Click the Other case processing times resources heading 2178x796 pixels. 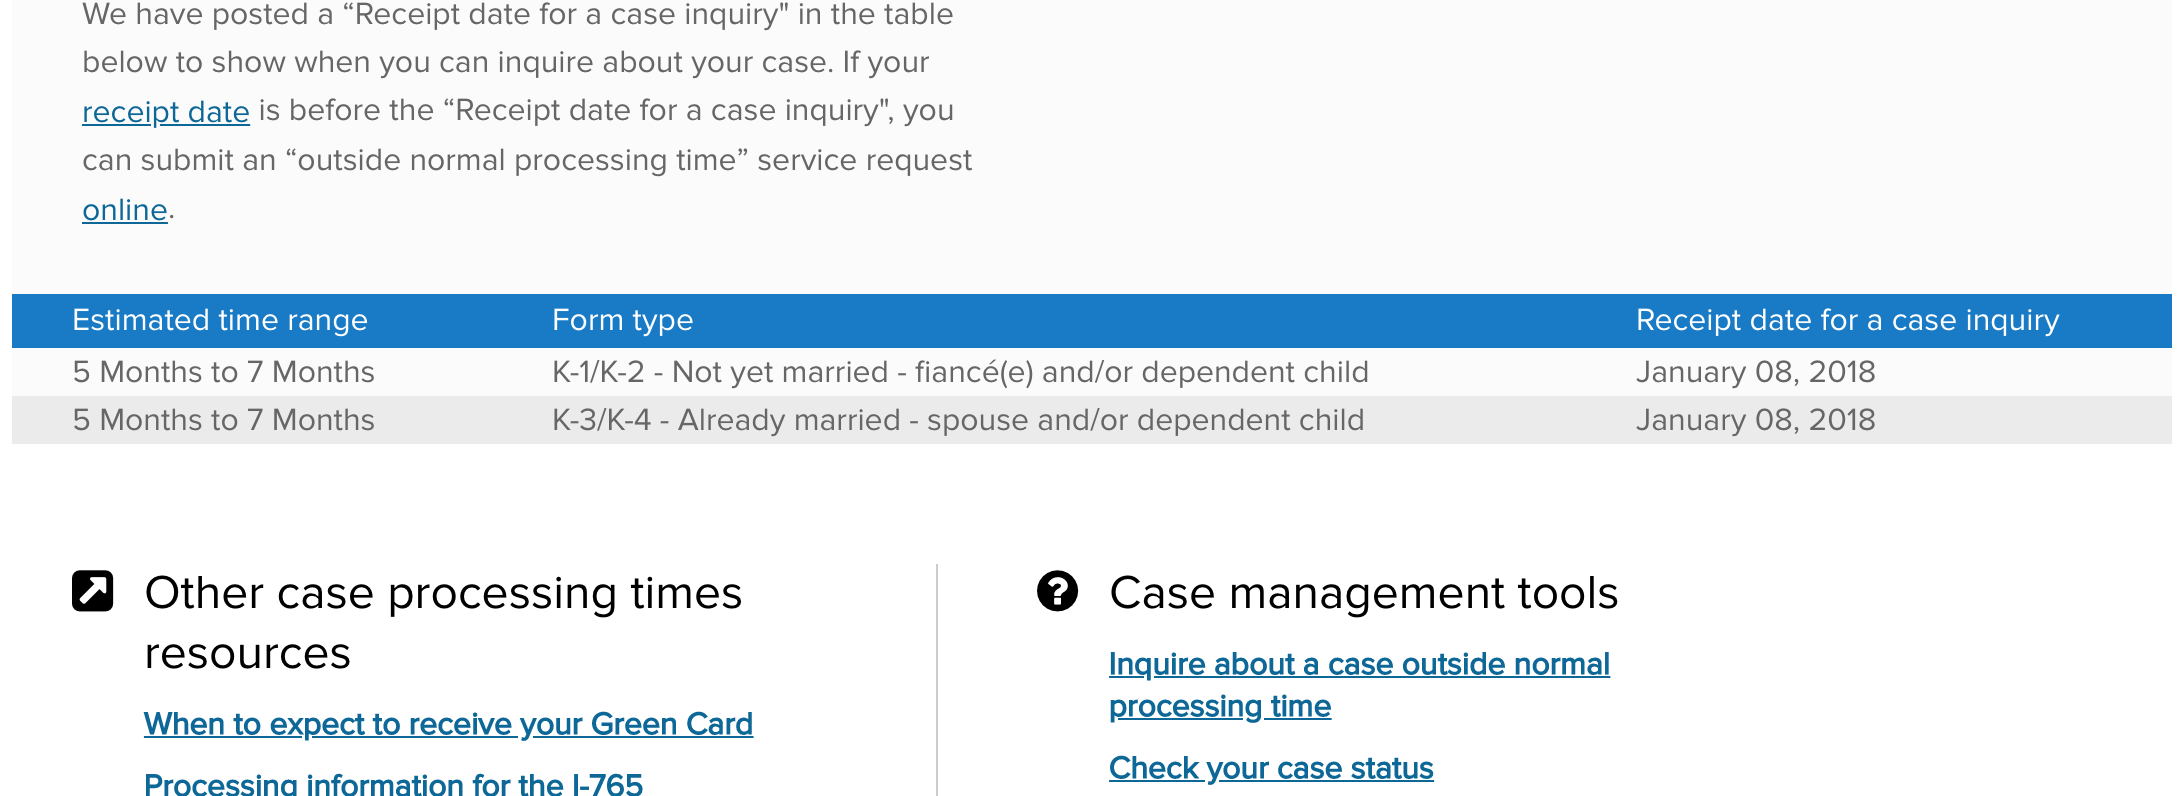pyautogui.click(x=443, y=623)
